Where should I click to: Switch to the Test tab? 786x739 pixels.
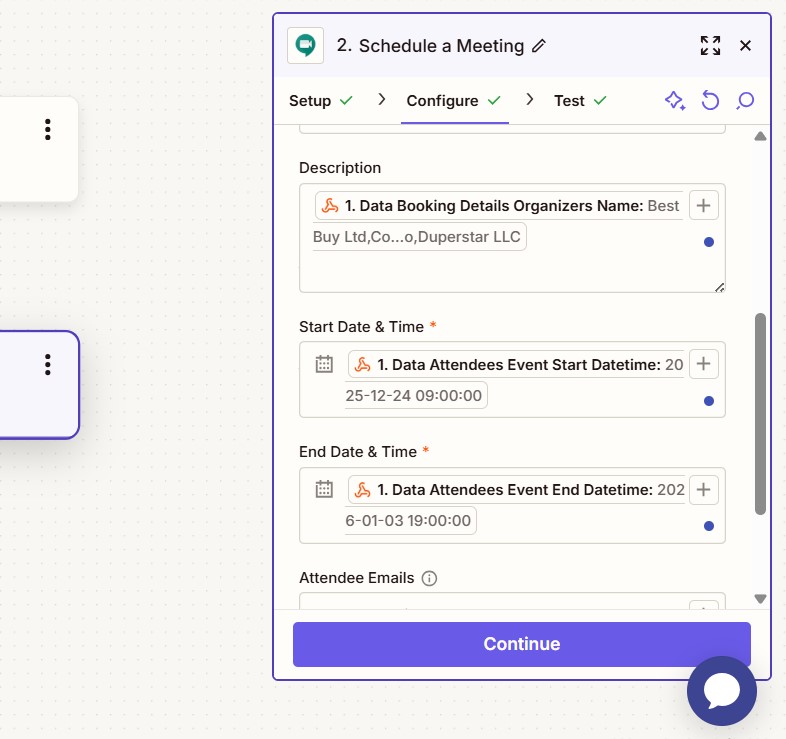click(x=569, y=101)
